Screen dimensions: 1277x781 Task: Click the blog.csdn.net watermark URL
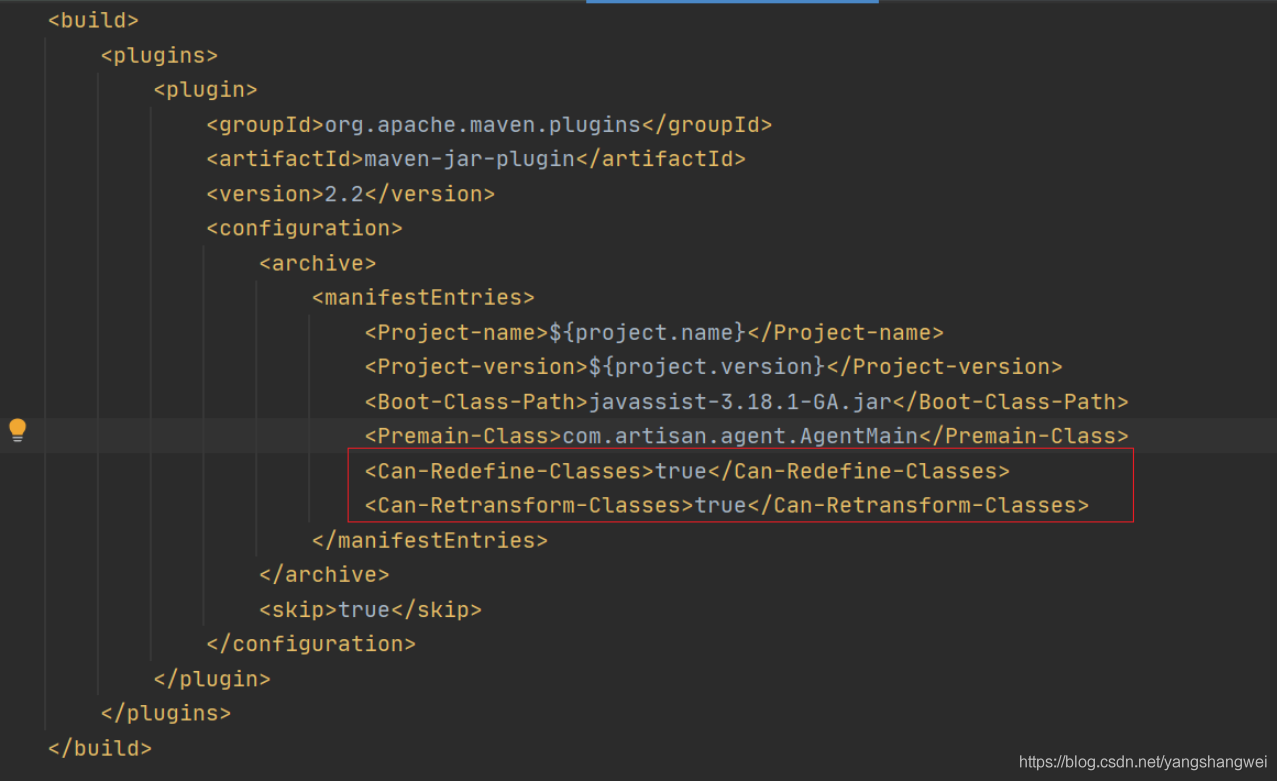[1143, 763]
